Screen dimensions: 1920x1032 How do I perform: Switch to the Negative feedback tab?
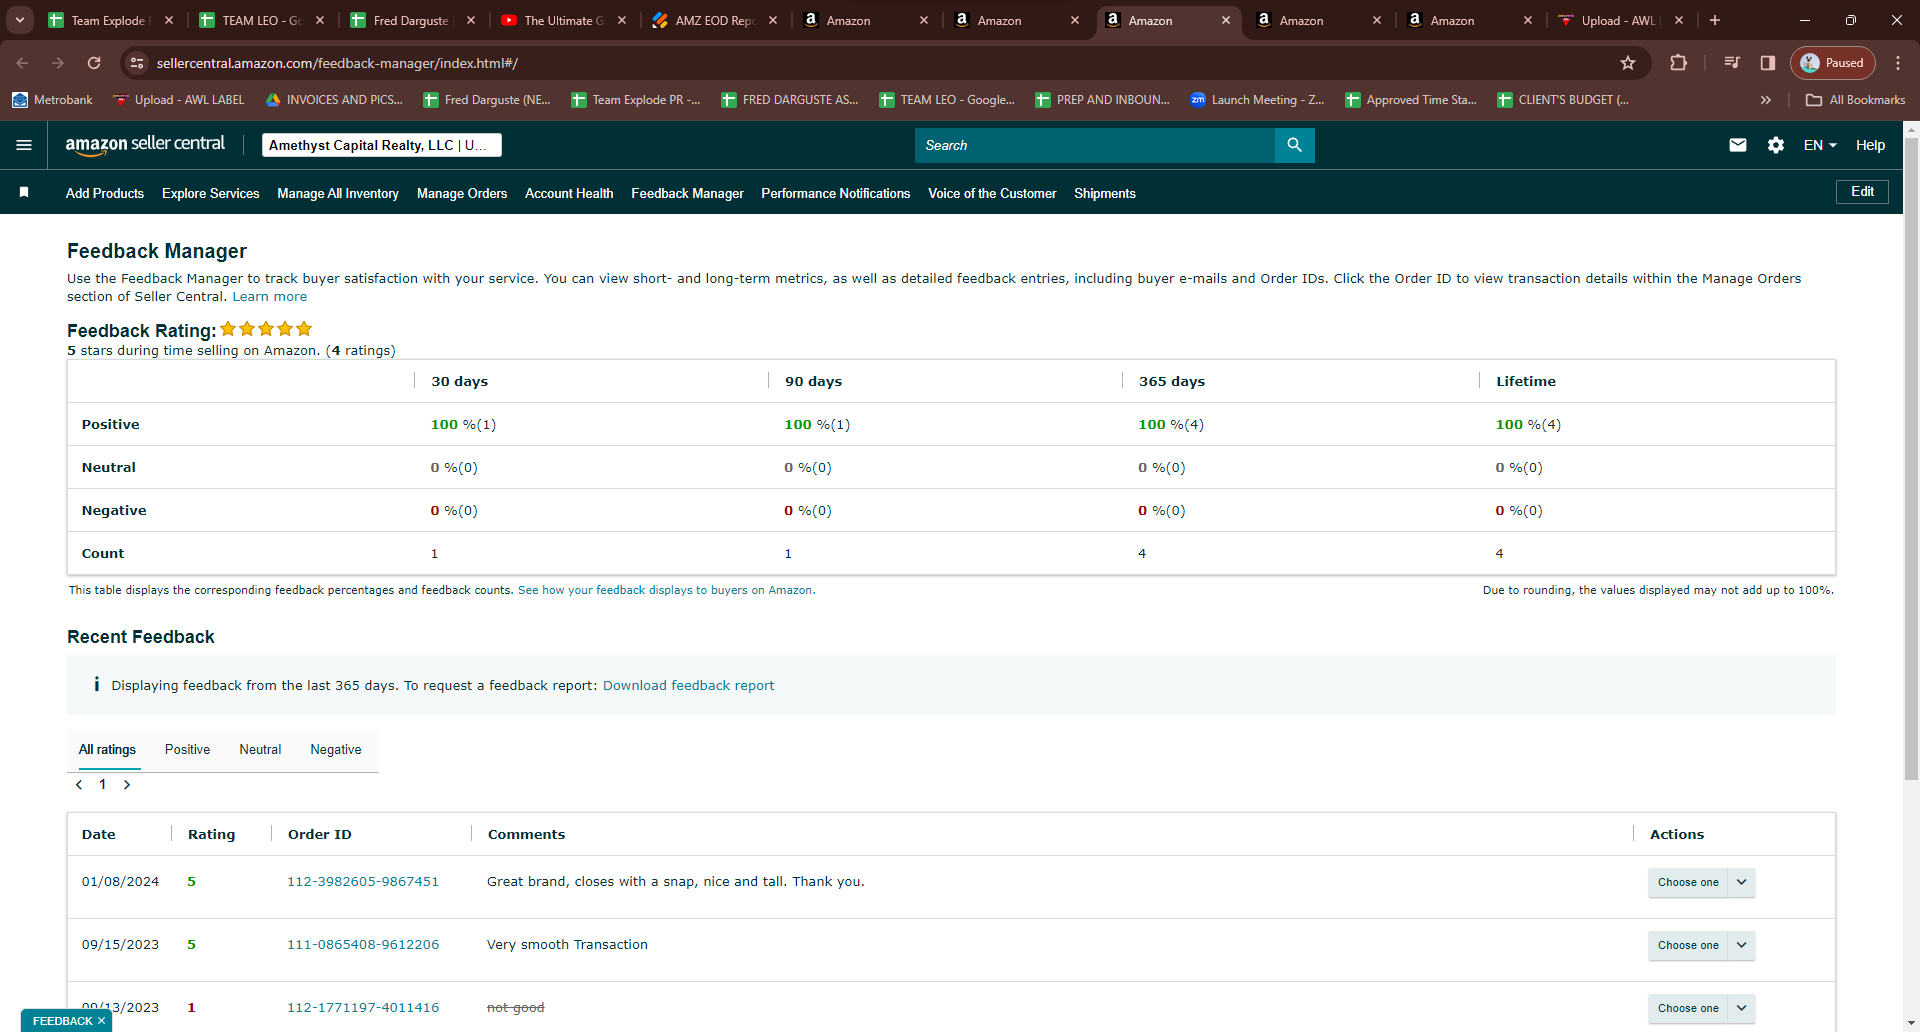(336, 749)
